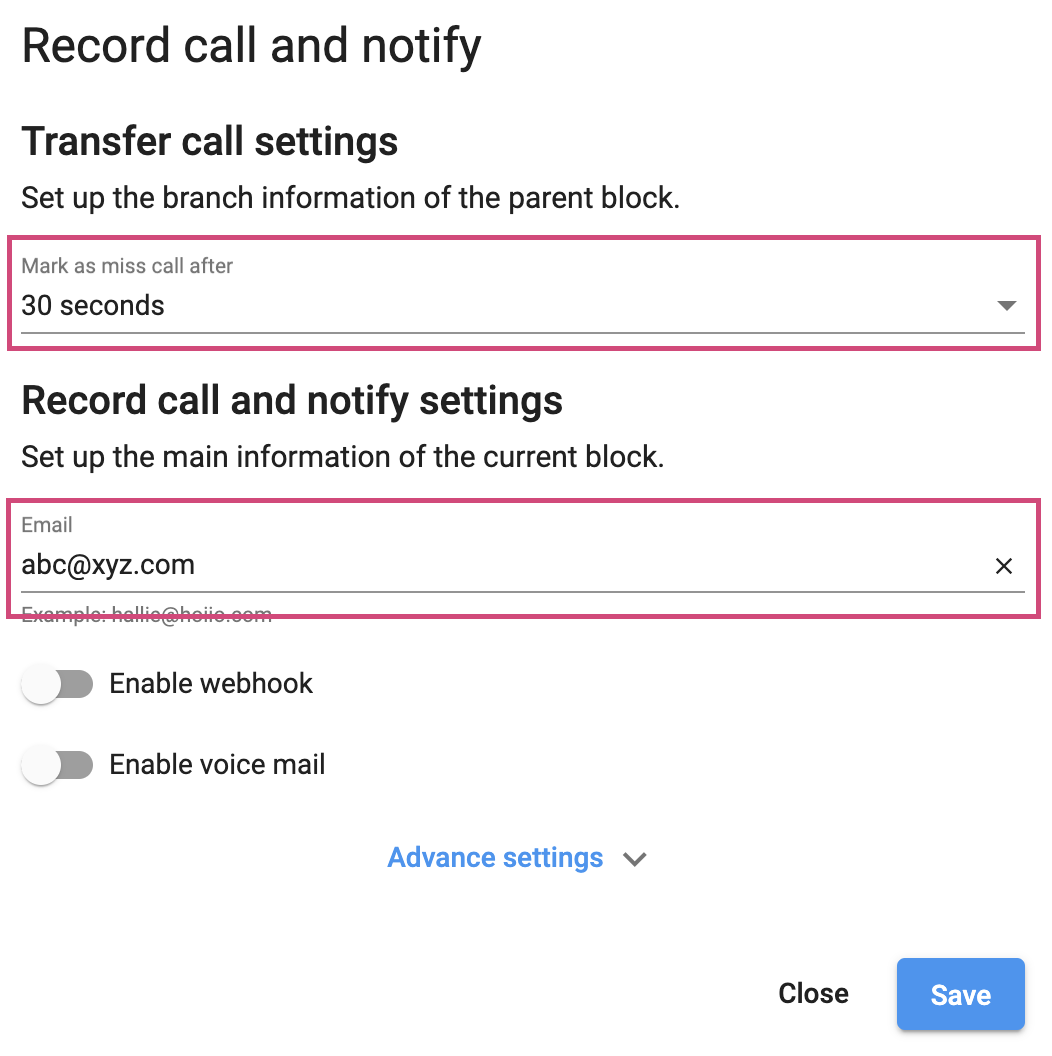Open the Advance settings link

495,858
